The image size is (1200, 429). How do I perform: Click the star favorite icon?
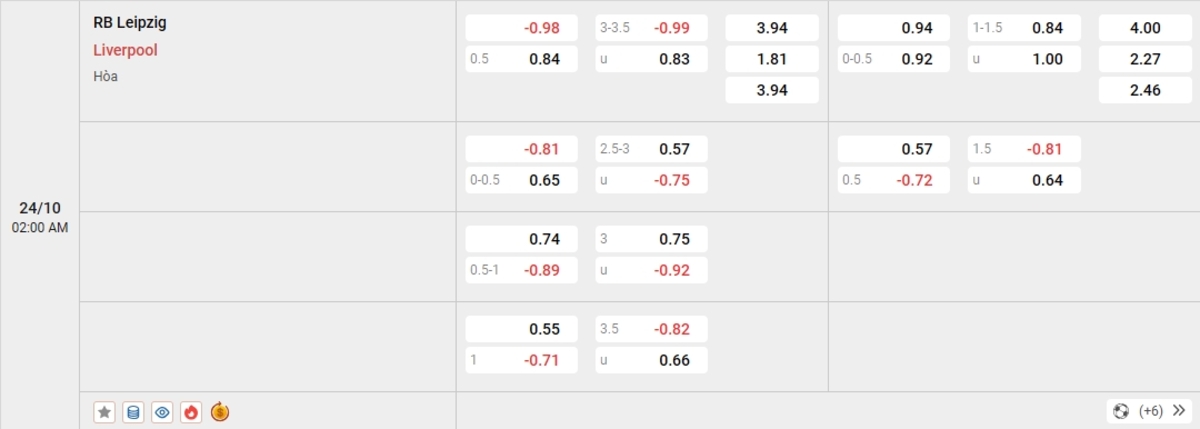point(104,411)
